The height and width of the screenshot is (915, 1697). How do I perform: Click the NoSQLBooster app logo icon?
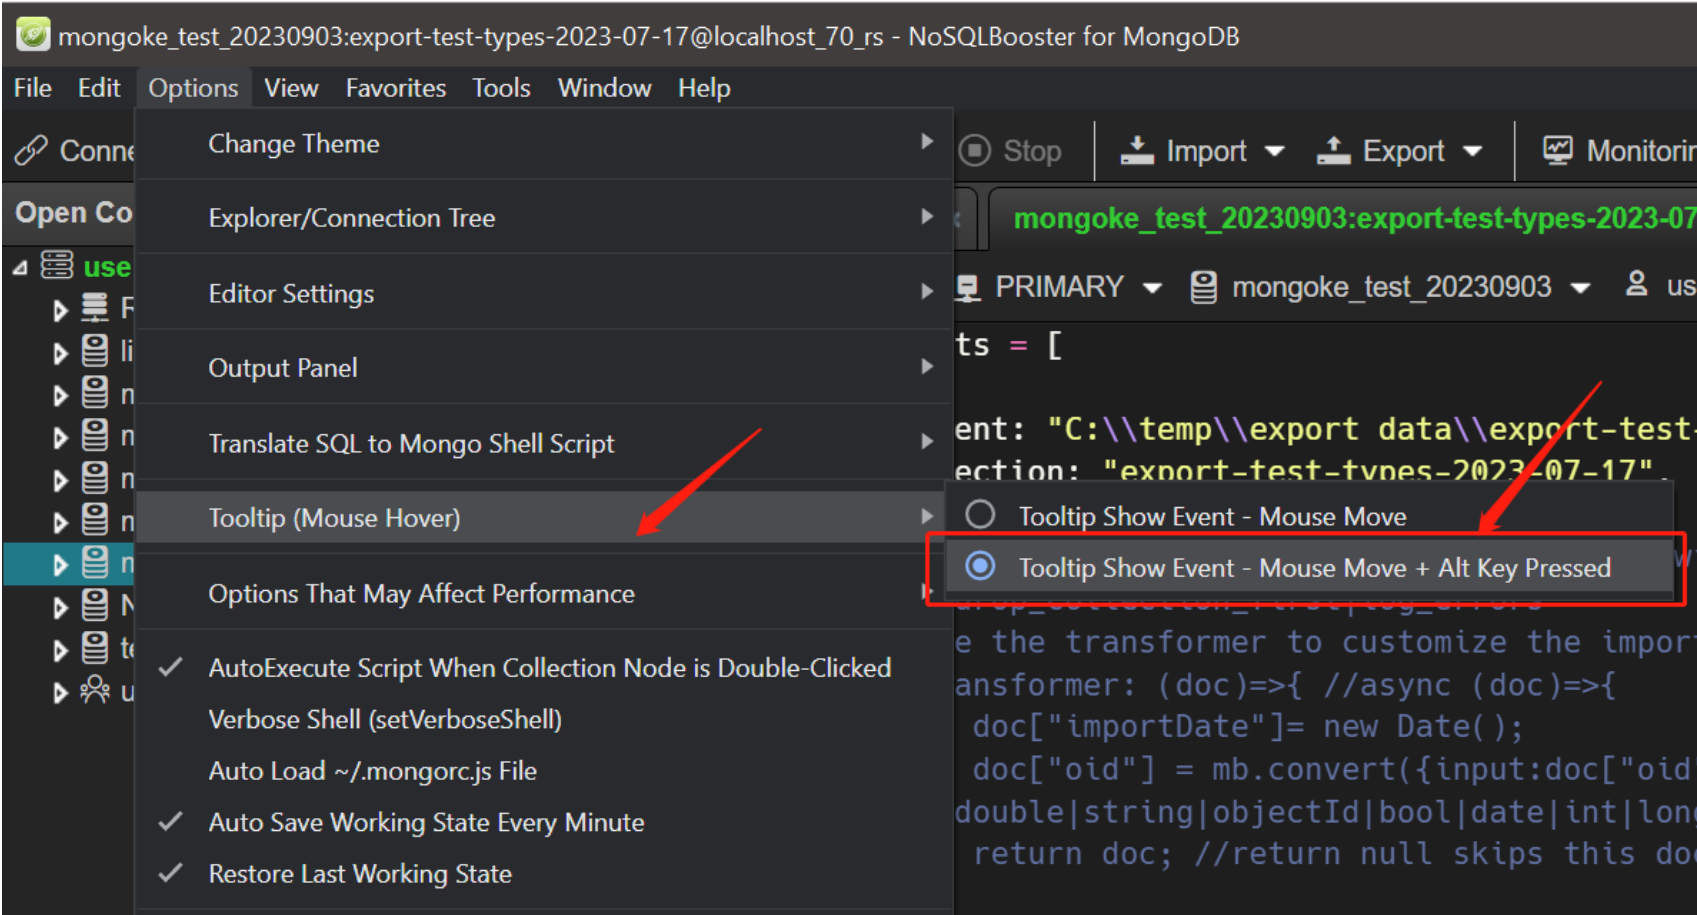(33, 36)
